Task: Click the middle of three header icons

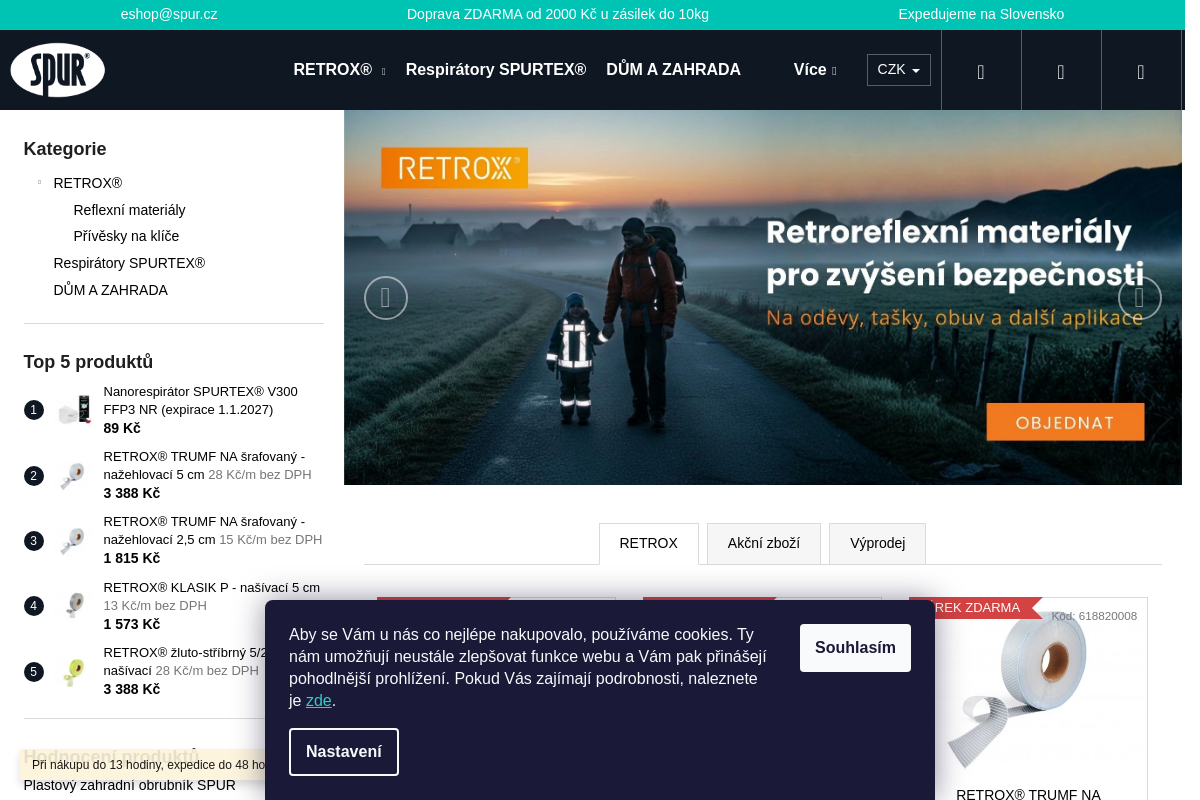Action: pos(1061,71)
